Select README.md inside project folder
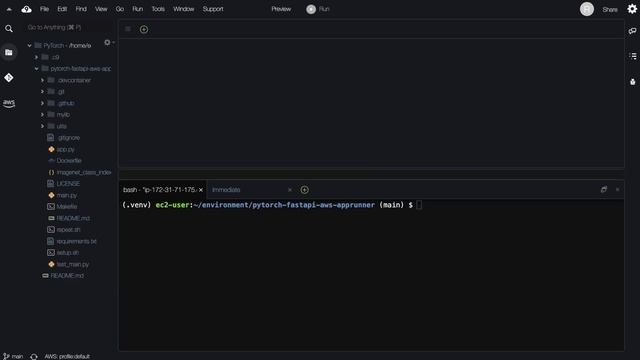This screenshot has height=360, width=640. tap(69, 218)
